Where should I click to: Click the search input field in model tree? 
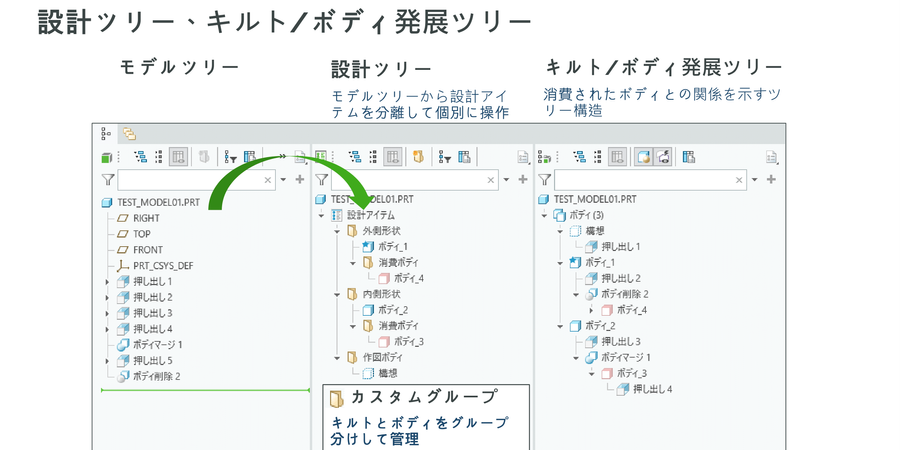(190, 180)
